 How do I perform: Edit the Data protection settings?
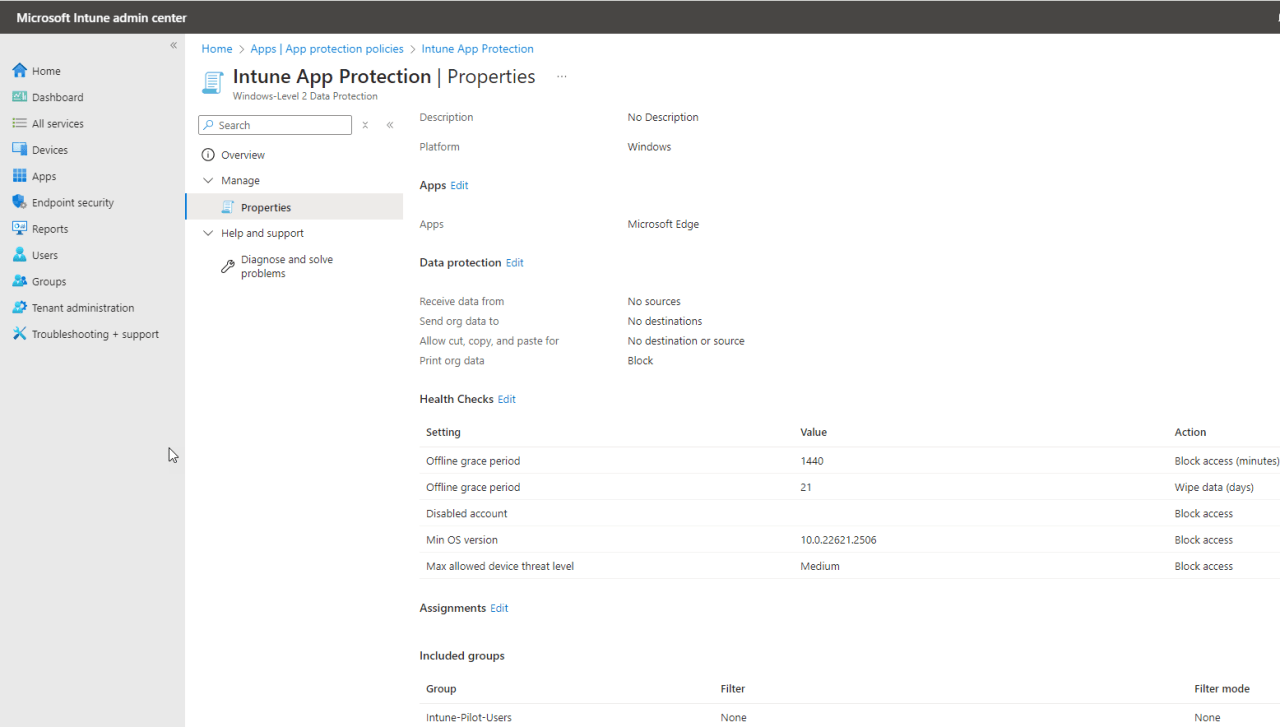tap(515, 262)
